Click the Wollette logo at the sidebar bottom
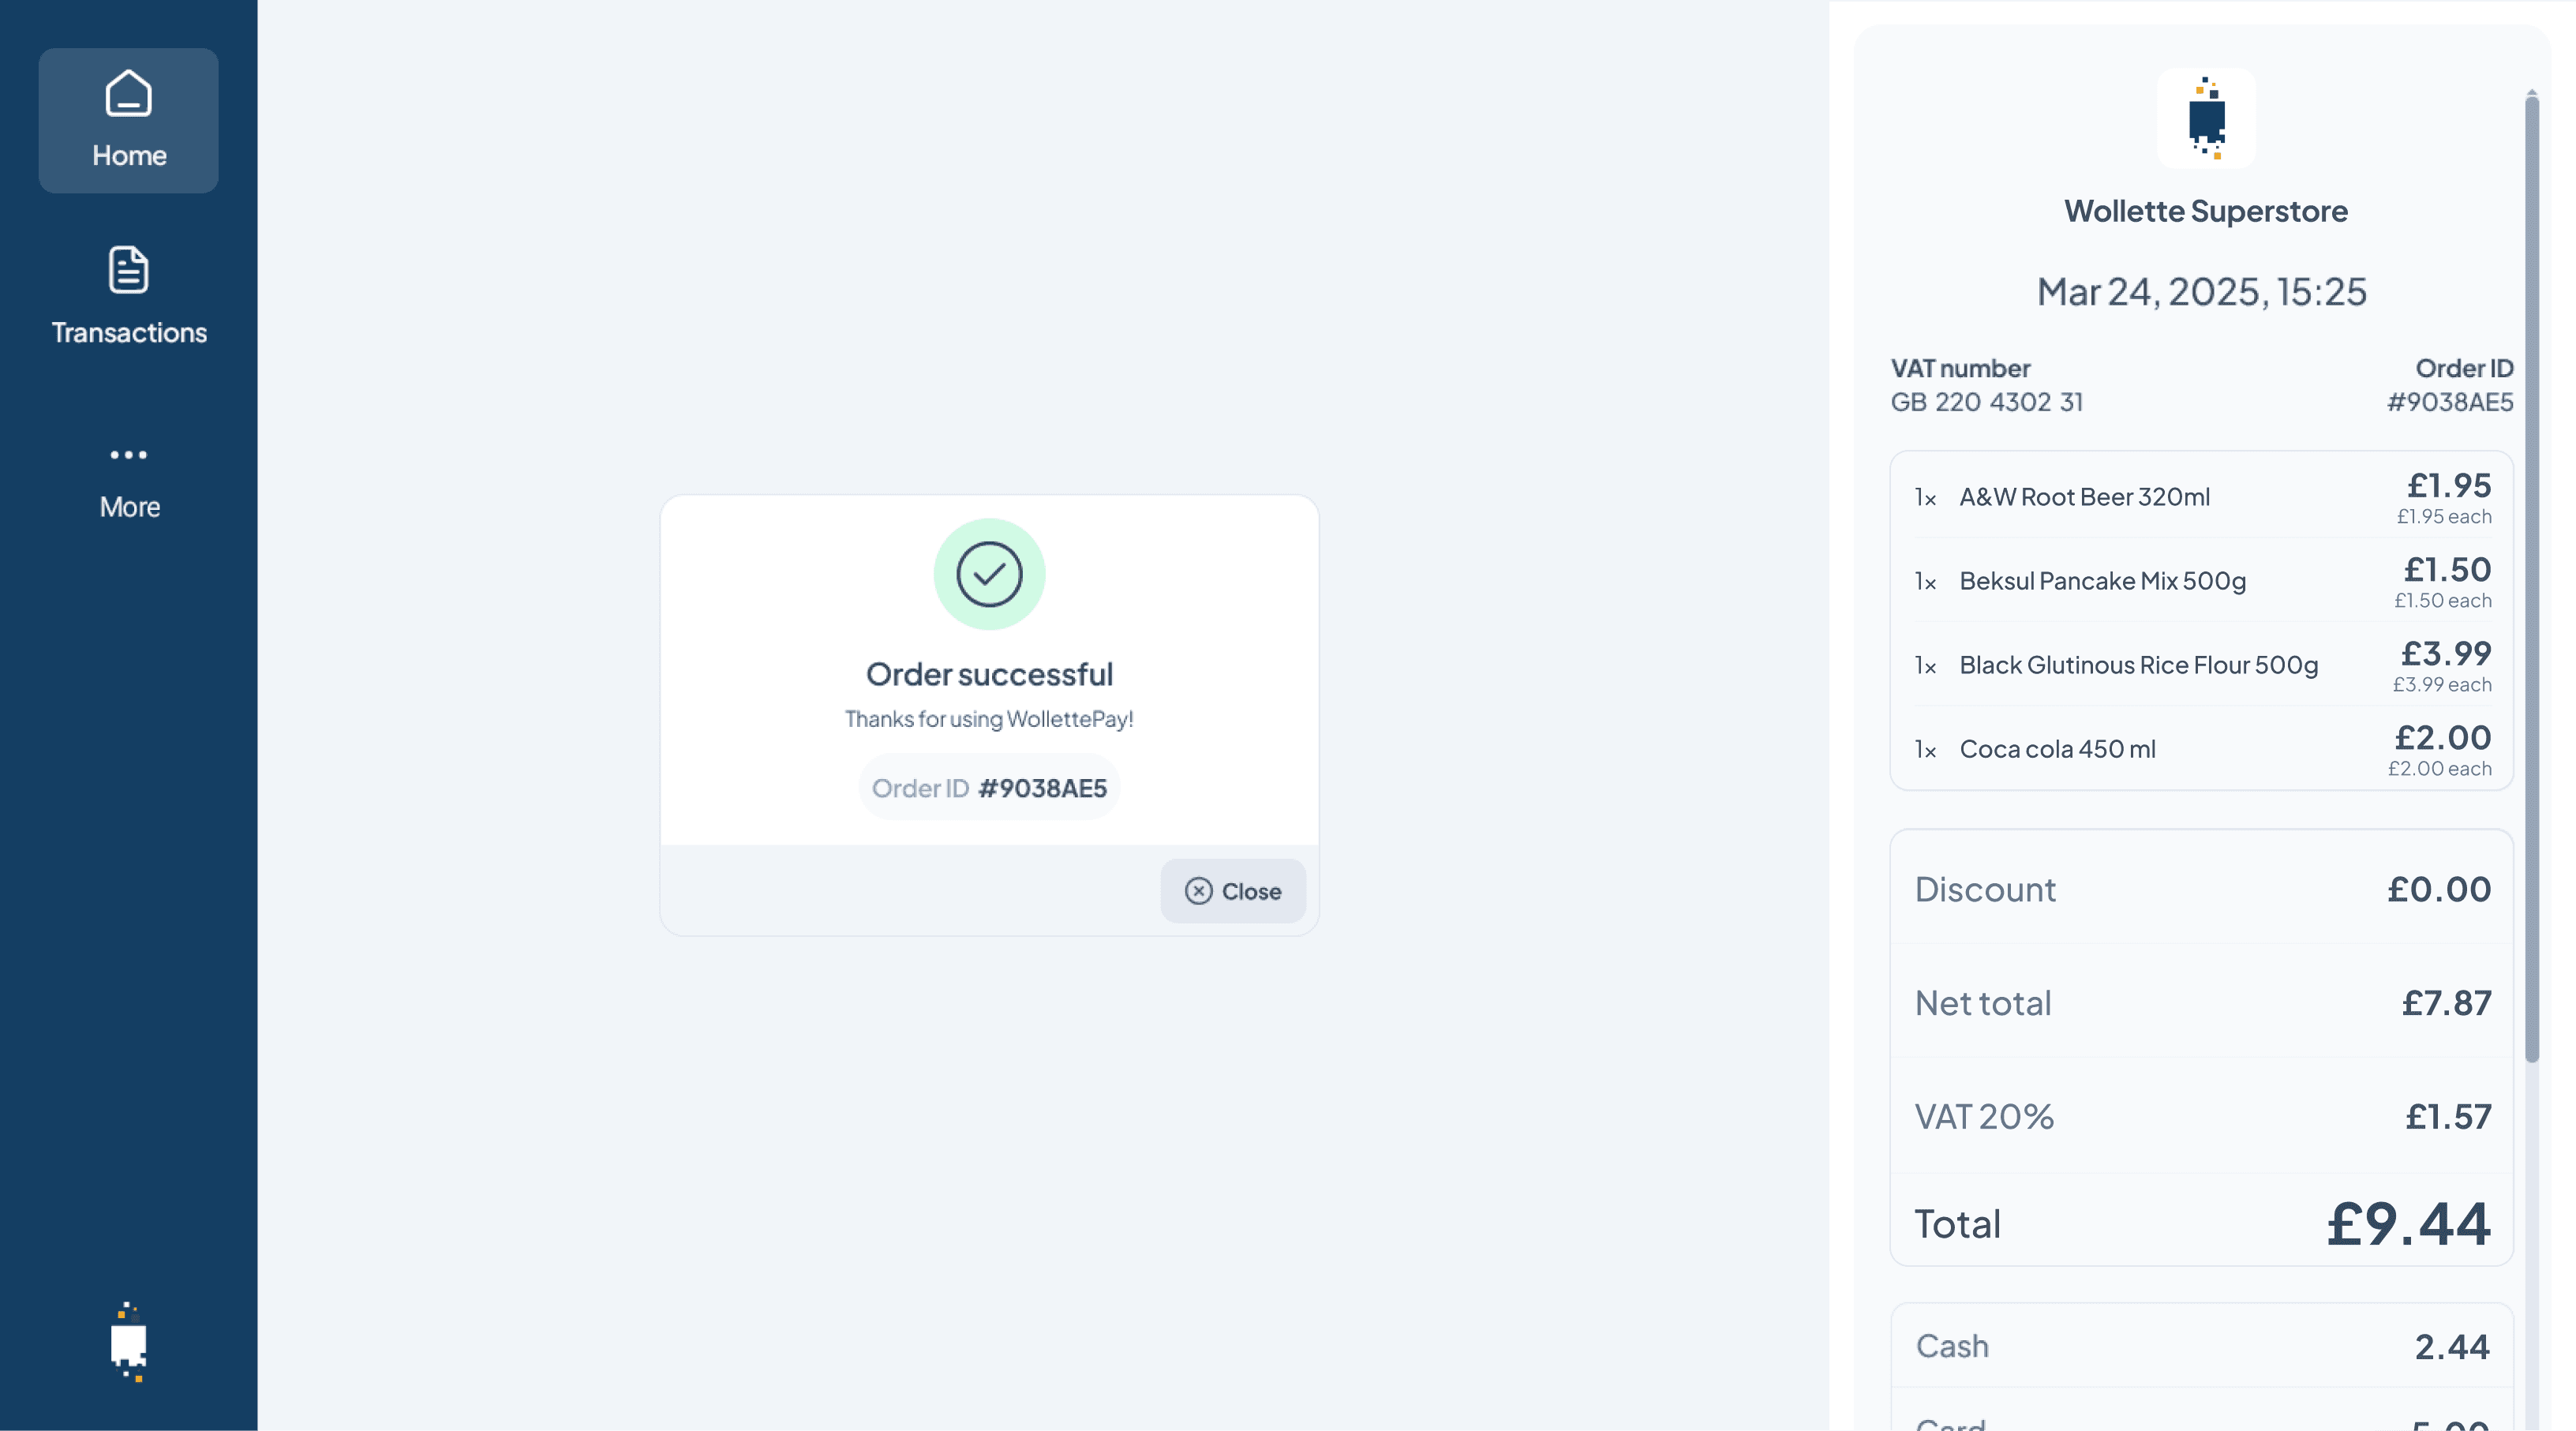This screenshot has width=2576, height=1431. (x=129, y=1342)
